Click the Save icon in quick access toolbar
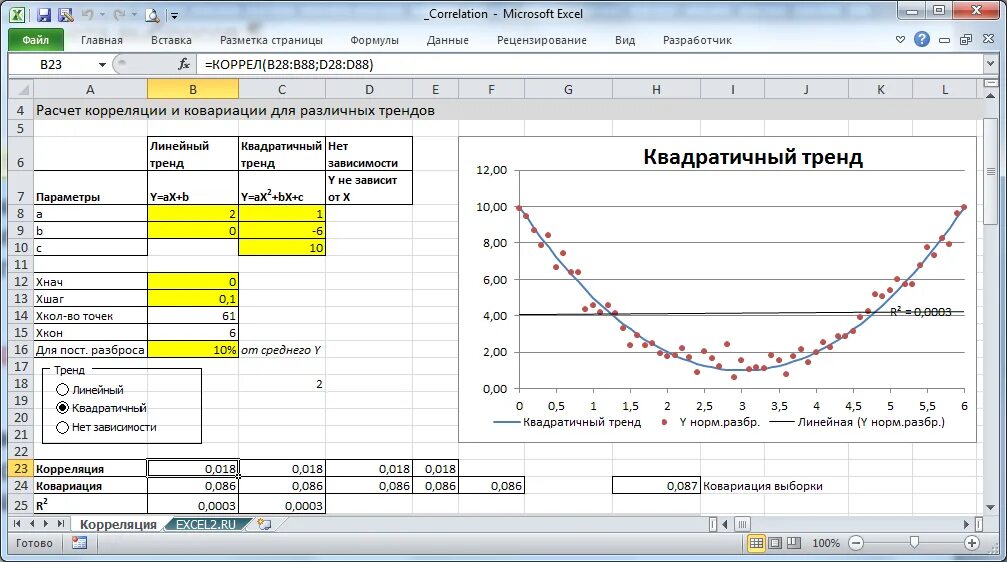 pyautogui.click(x=44, y=14)
